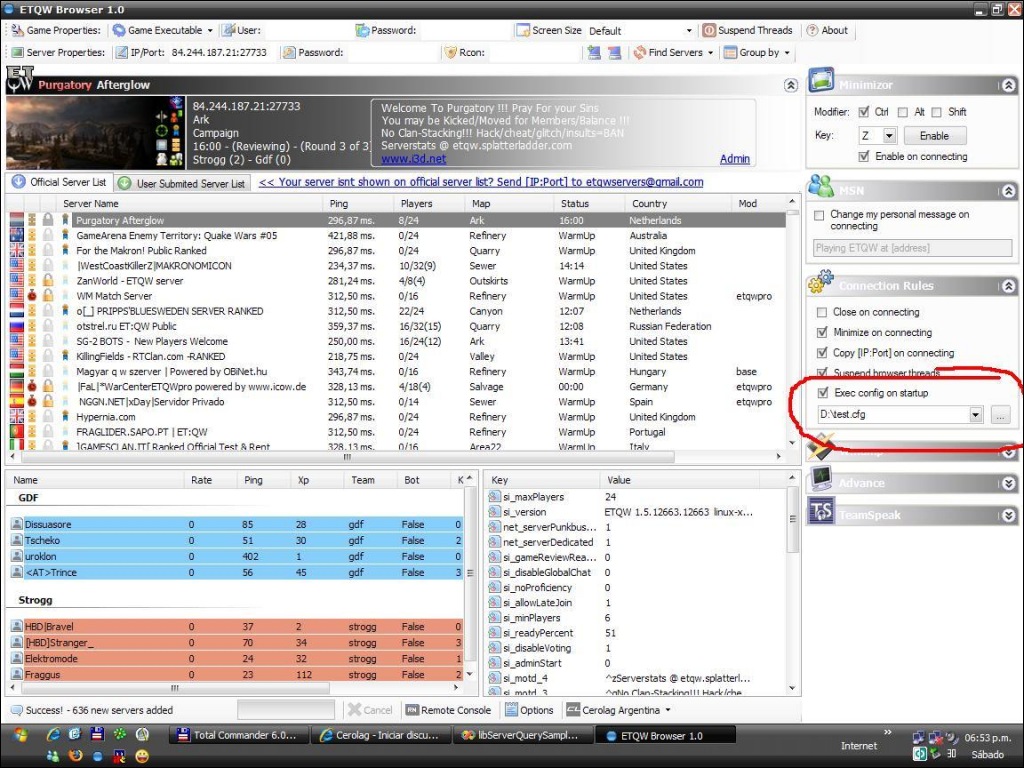The image size is (1024, 768).
Task: Uncheck Copy [IP:Port] on connecting
Action: click(822, 353)
